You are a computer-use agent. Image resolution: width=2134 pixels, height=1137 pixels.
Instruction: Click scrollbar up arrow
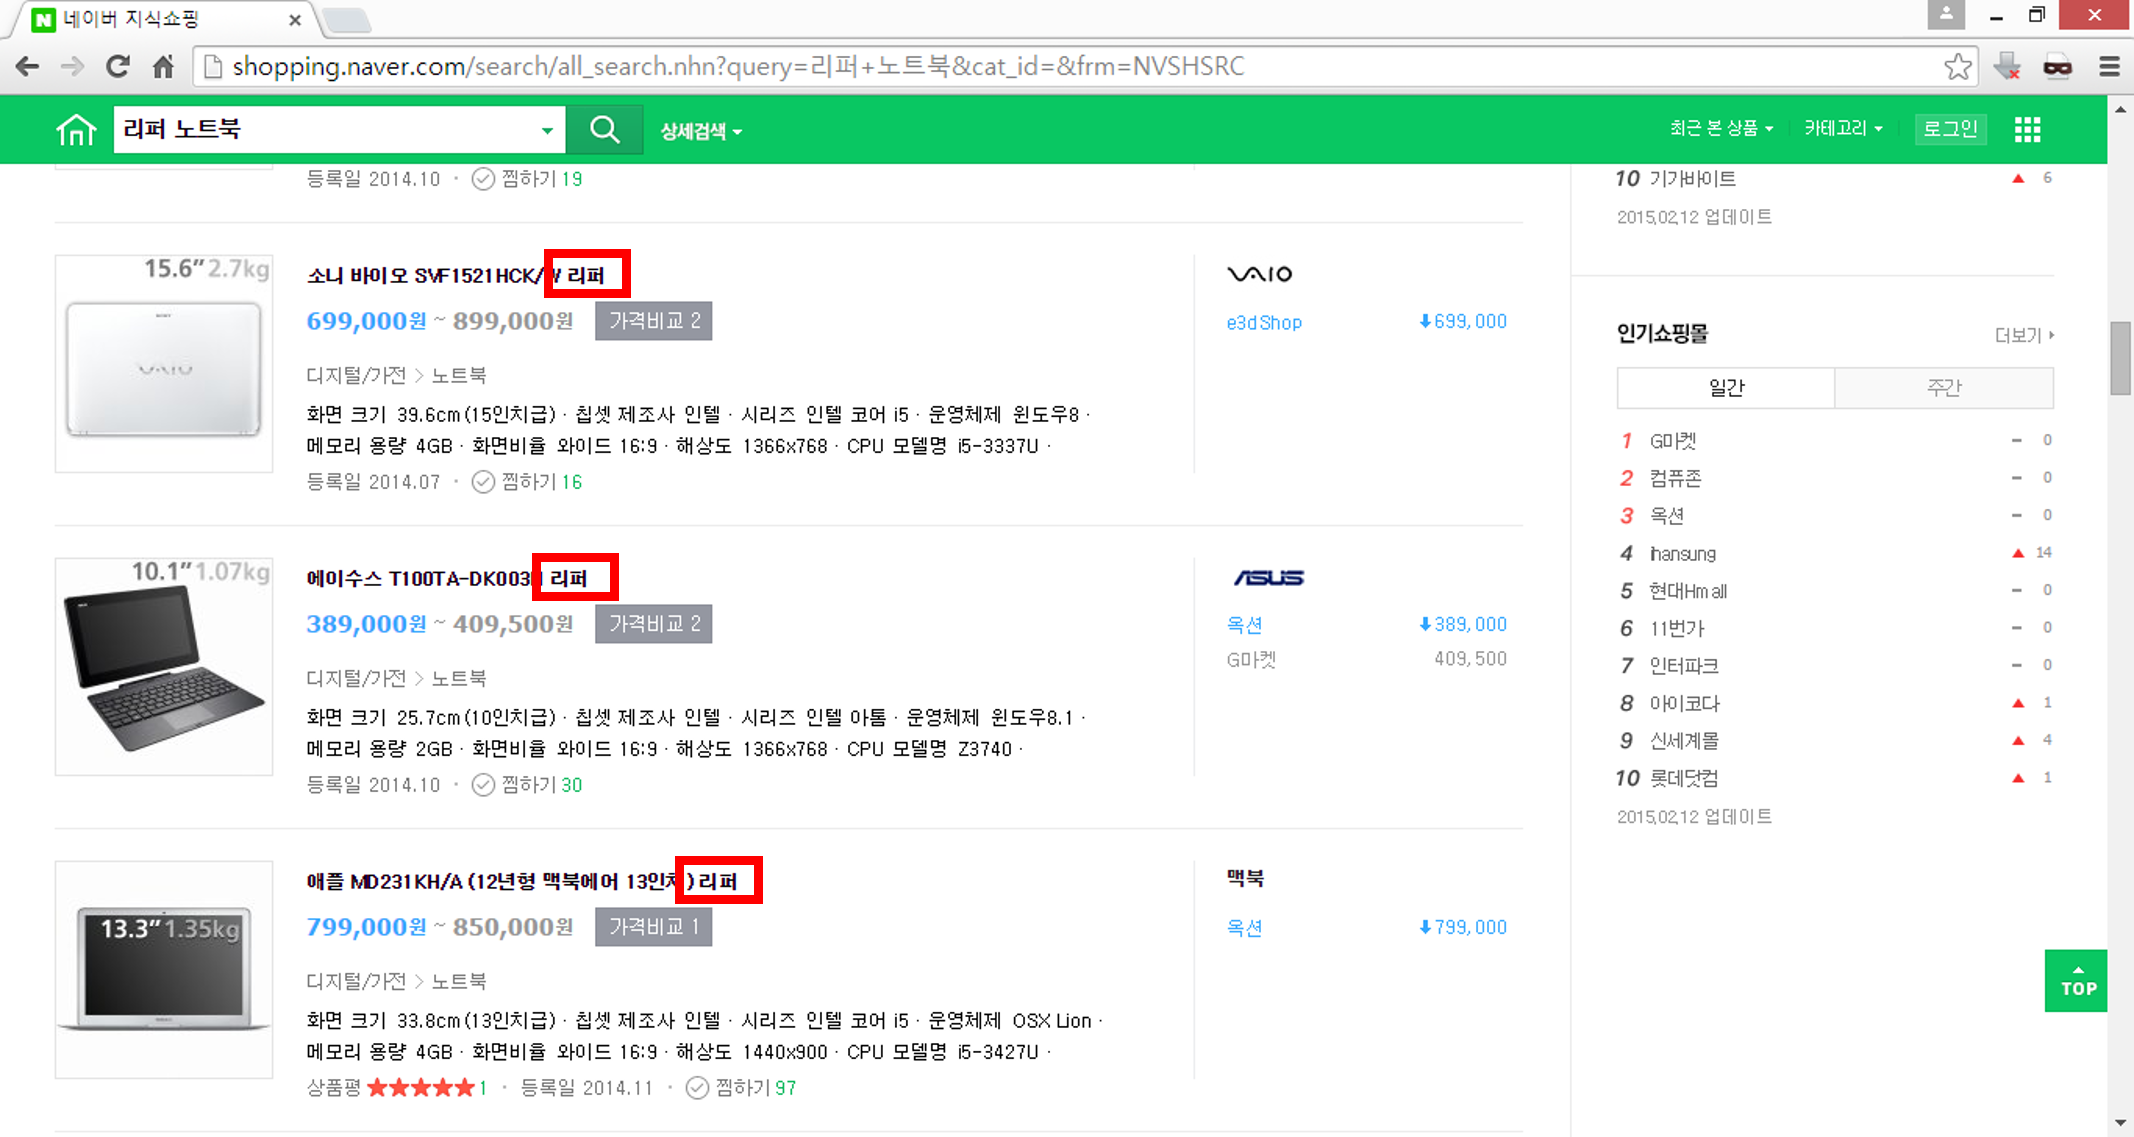(2120, 110)
